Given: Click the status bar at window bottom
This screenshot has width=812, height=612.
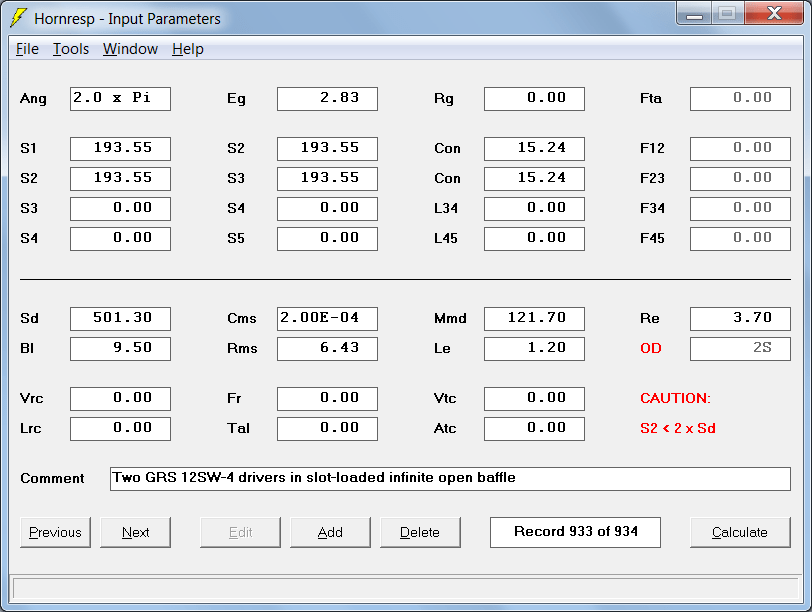Looking at the screenshot, I should 406,589.
